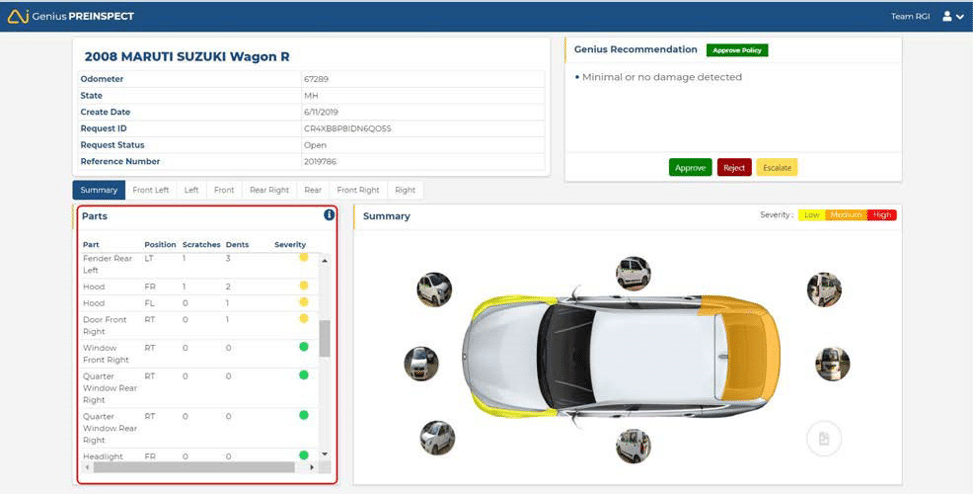Image resolution: width=973 pixels, height=494 pixels.
Task: Switch to the Front Right tab
Action: pyautogui.click(x=358, y=190)
